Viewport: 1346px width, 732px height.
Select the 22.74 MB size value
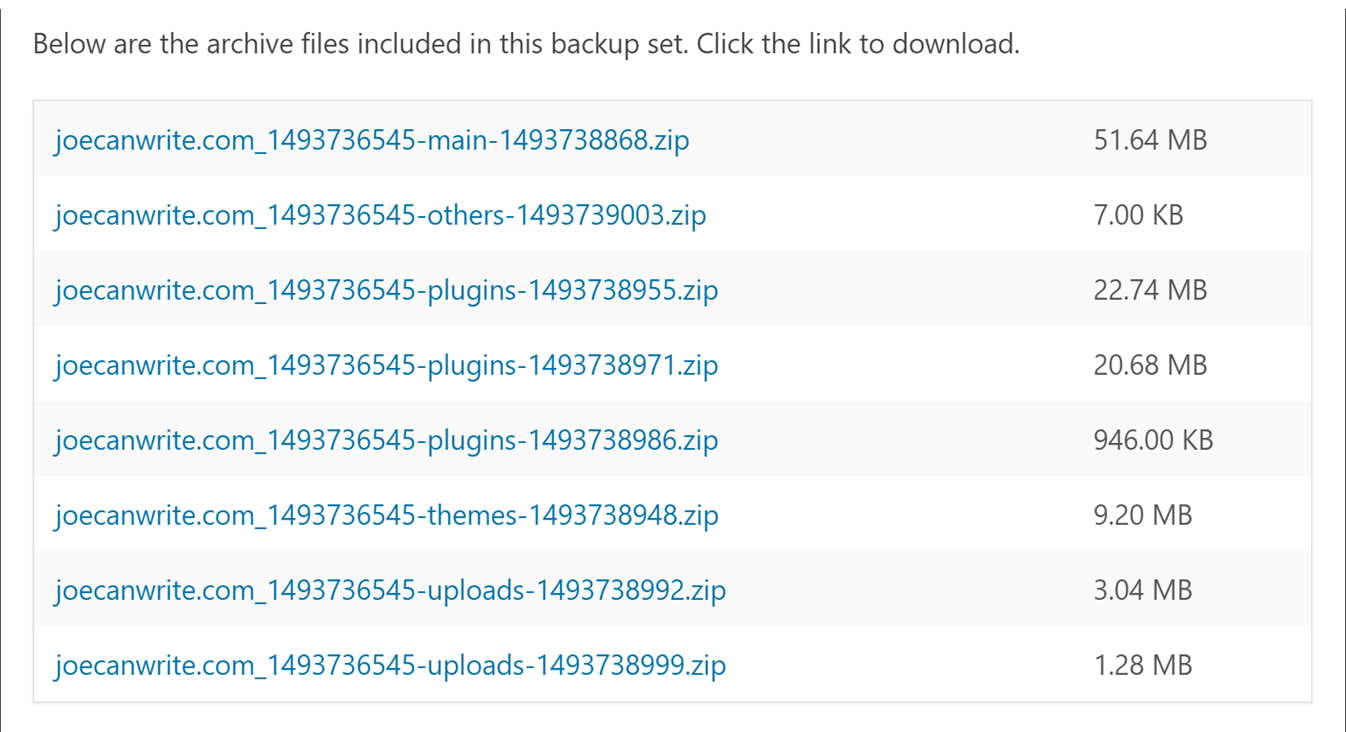[x=1150, y=290]
